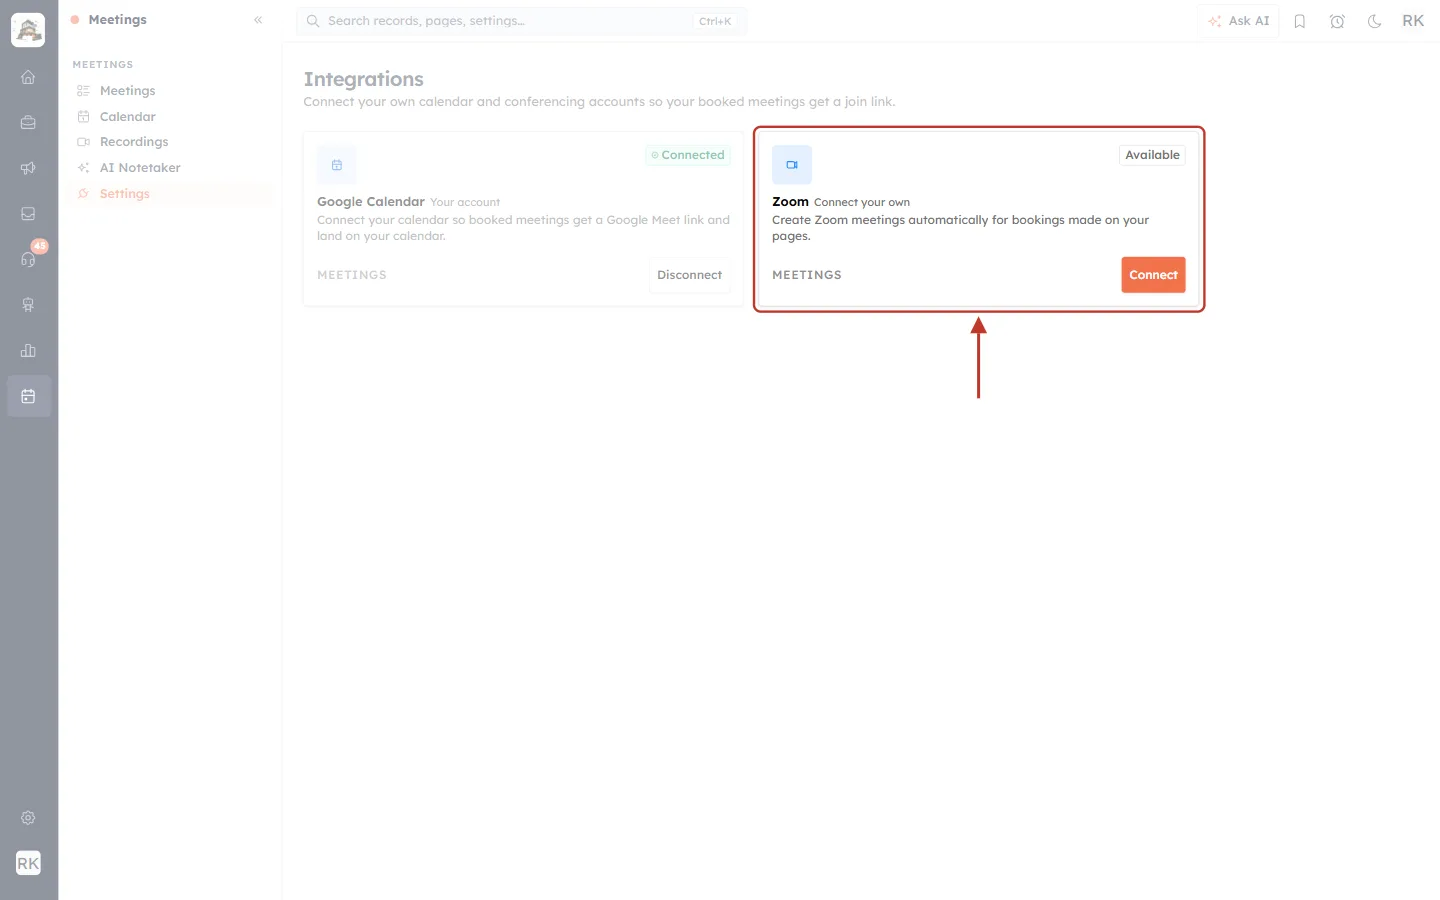Go to the Home icon in left rail
This screenshot has width=1440, height=900.
pyautogui.click(x=28, y=77)
